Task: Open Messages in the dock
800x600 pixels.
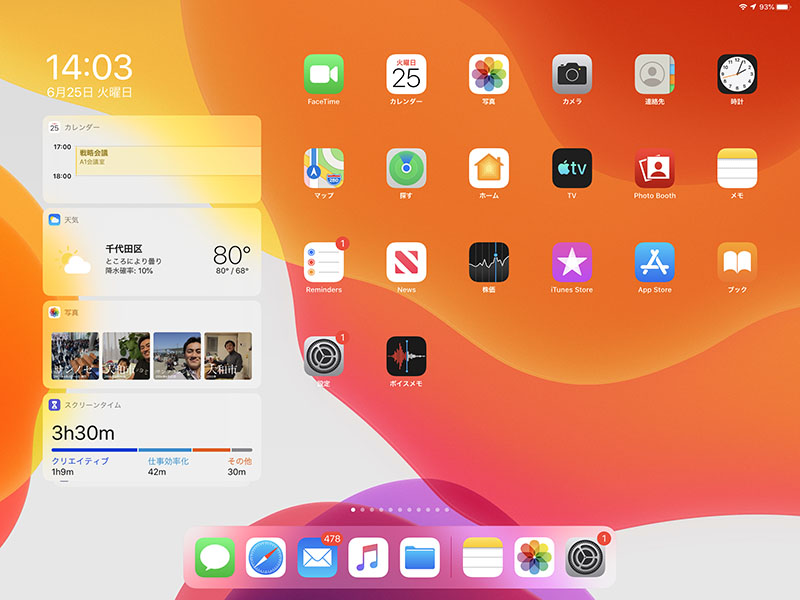Action: [215, 557]
